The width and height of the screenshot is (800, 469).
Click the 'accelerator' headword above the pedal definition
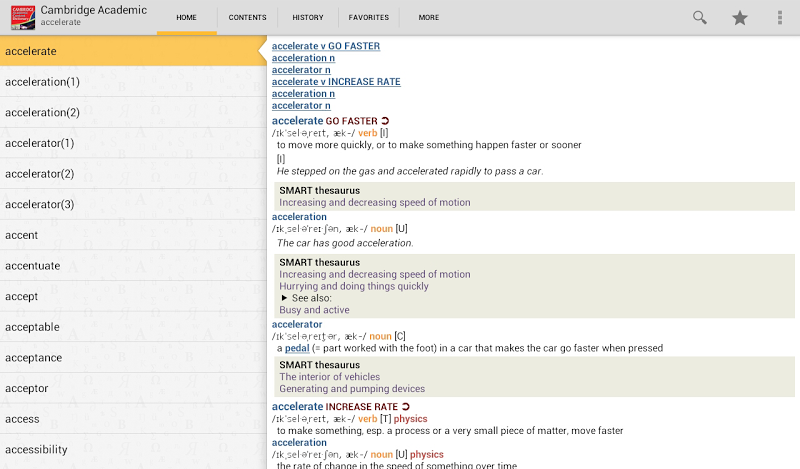click(297, 324)
